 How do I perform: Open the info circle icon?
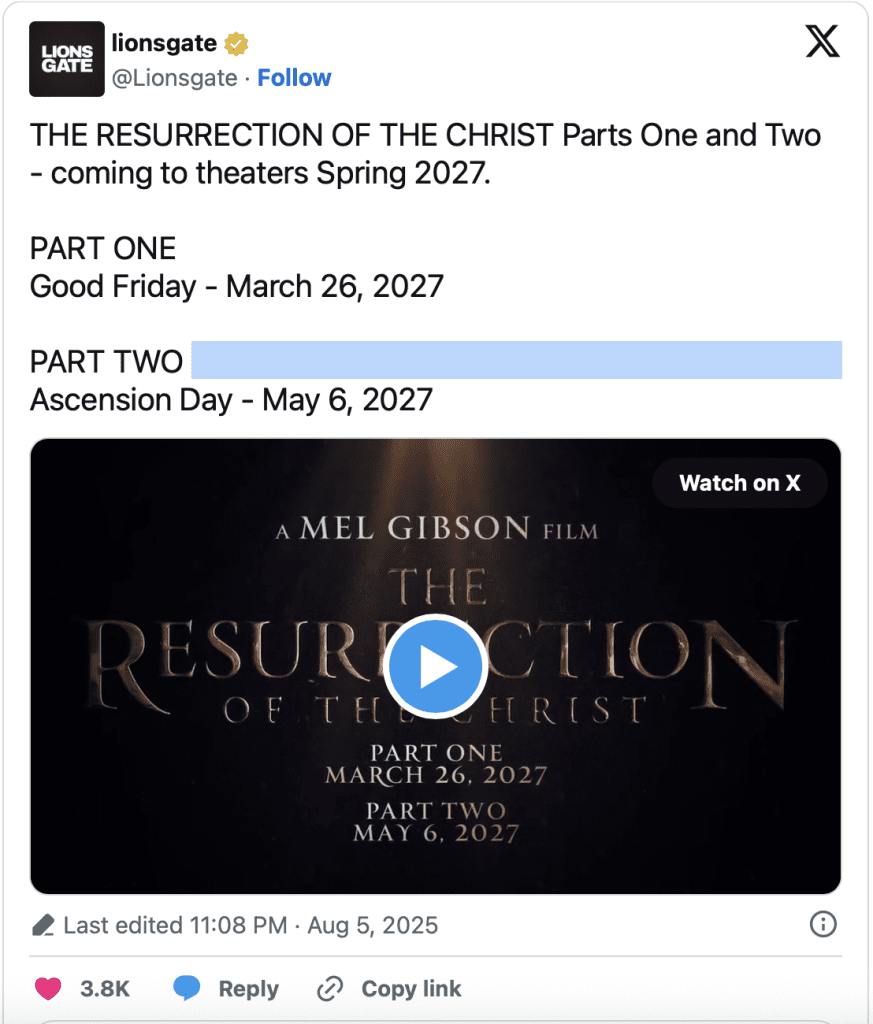(822, 925)
